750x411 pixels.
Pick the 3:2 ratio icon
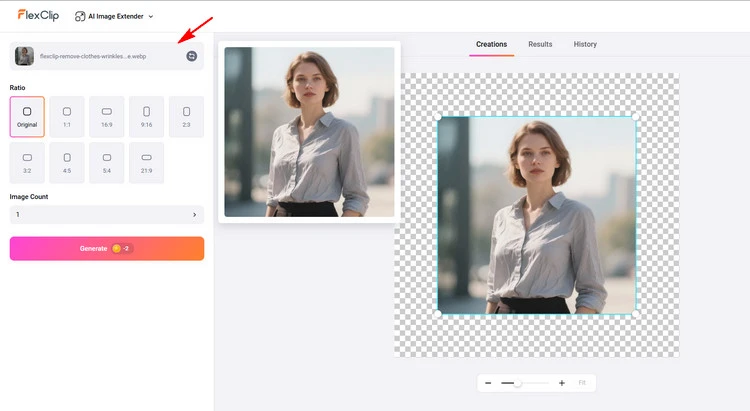click(27, 162)
